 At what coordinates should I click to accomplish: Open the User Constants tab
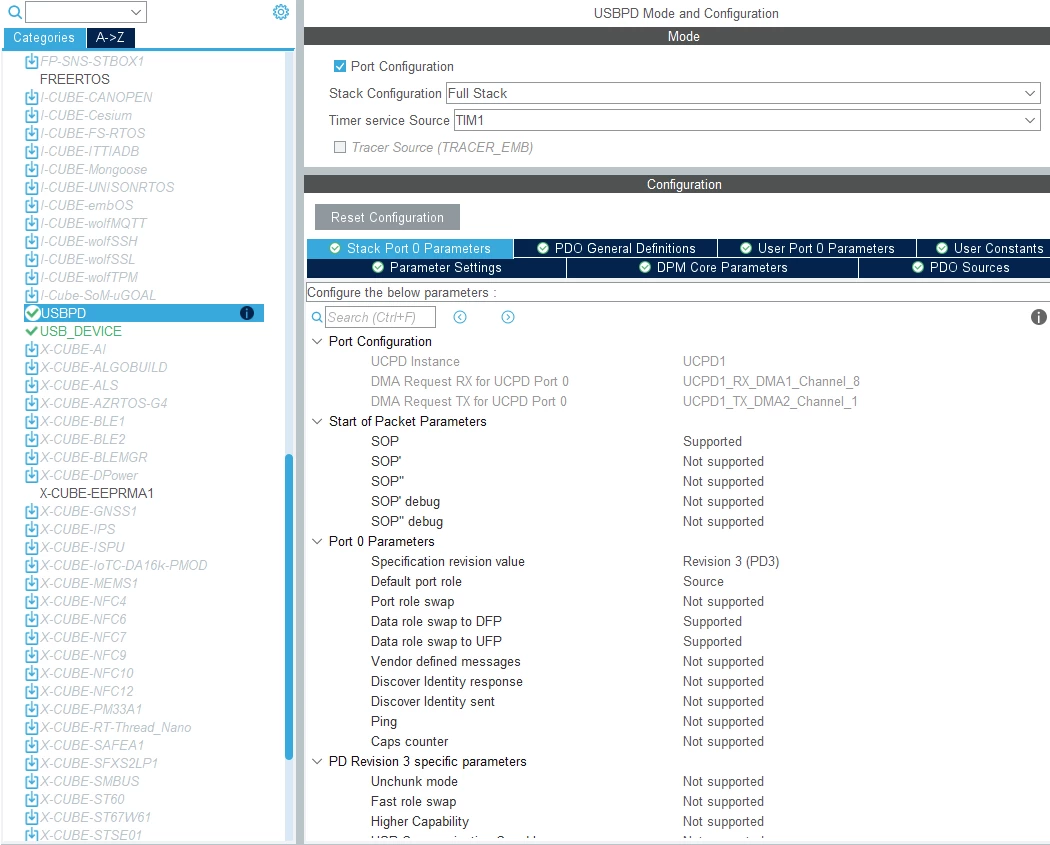(x=984, y=248)
